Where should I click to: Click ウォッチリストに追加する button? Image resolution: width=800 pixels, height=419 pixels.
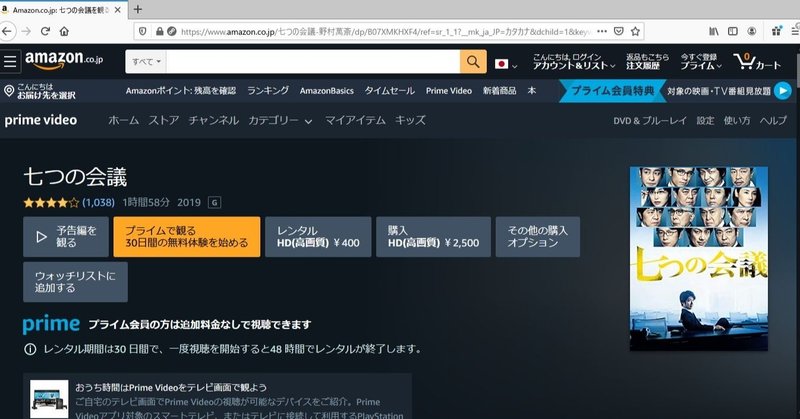point(76,282)
